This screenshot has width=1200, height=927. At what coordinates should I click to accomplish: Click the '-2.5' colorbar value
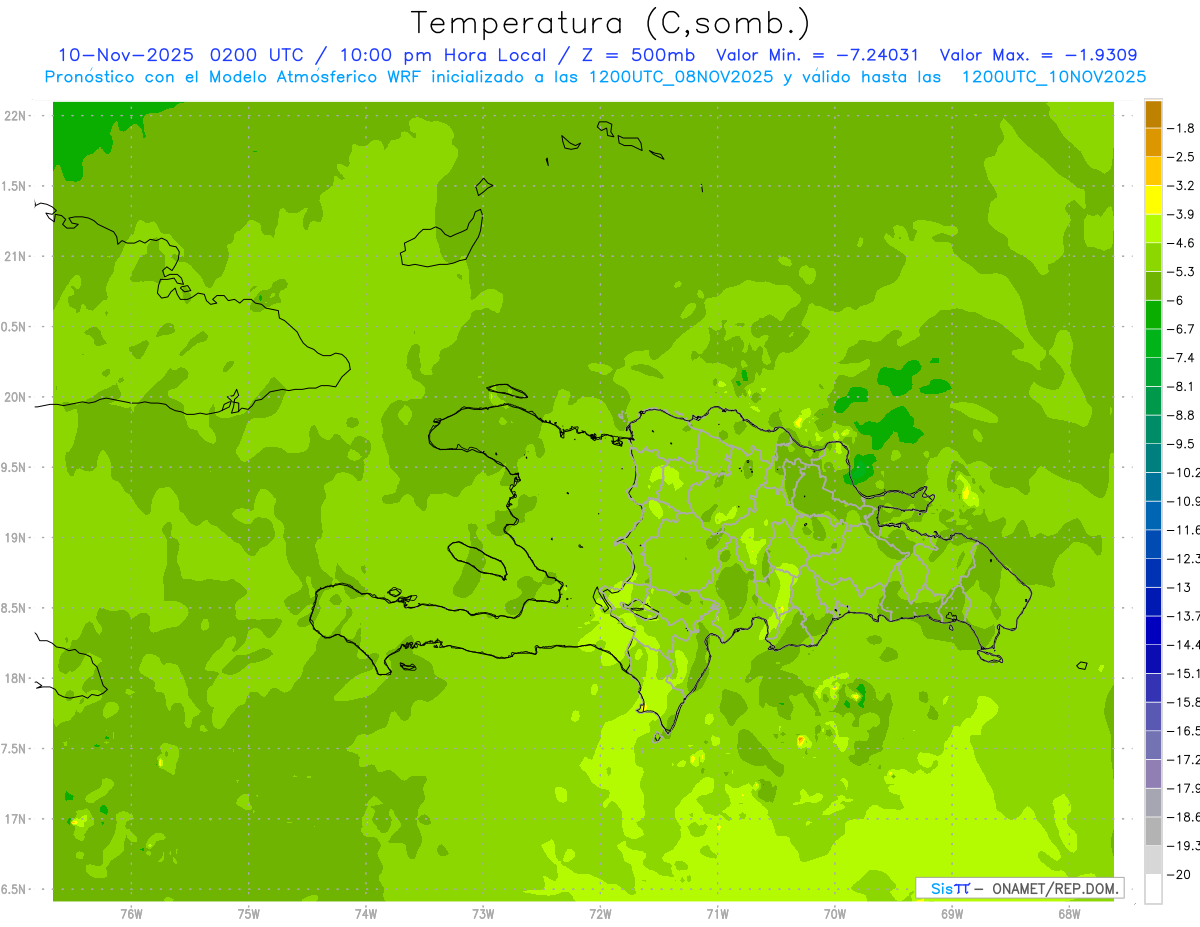[1182, 157]
